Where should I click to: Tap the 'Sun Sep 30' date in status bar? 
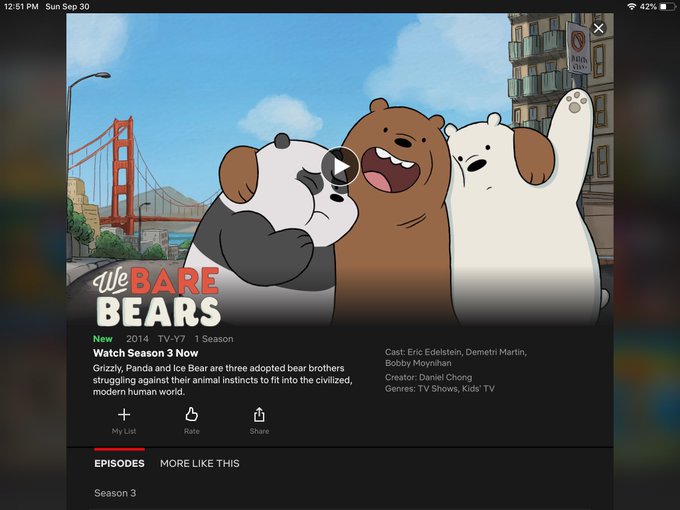[x=67, y=7]
